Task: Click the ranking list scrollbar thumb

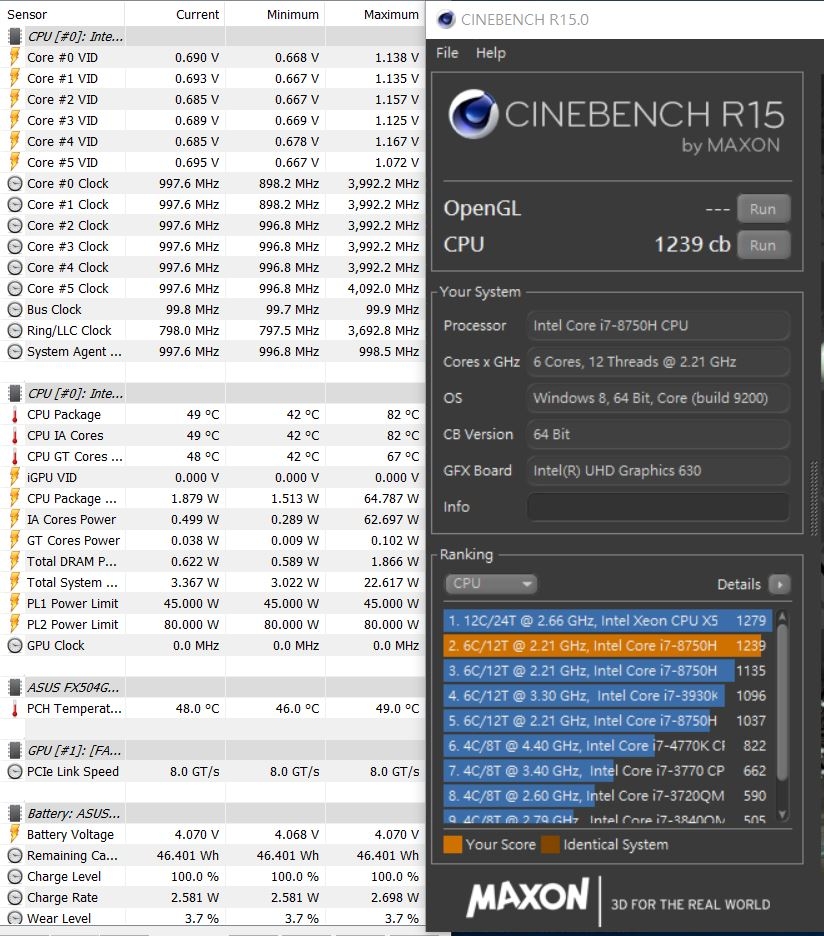Action: (782, 701)
